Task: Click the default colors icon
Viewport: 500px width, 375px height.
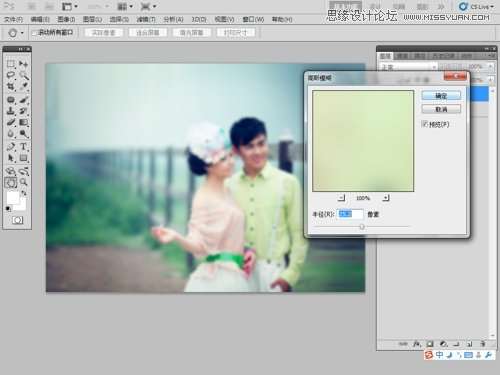Action: (8, 209)
